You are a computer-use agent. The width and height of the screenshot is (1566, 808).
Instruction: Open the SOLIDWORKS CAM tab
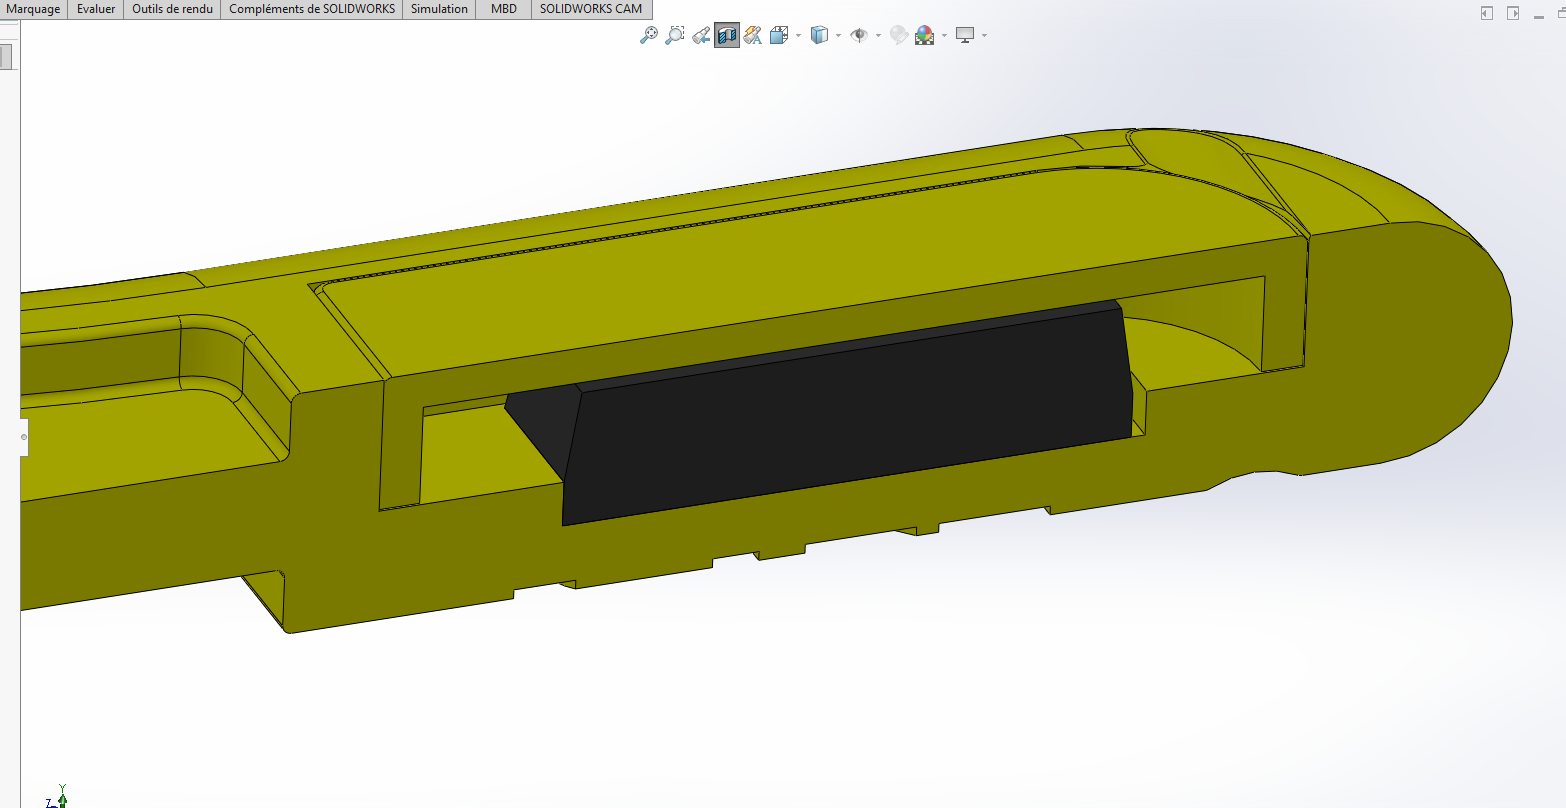coord(591,9)
